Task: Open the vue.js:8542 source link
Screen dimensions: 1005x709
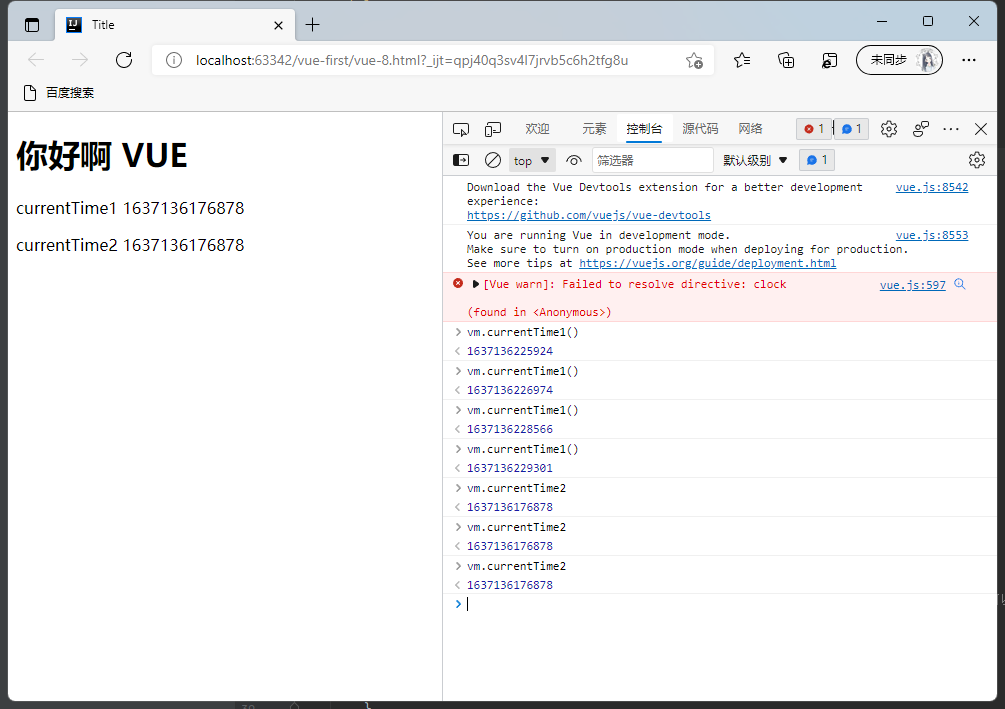Action: point(932,187)
